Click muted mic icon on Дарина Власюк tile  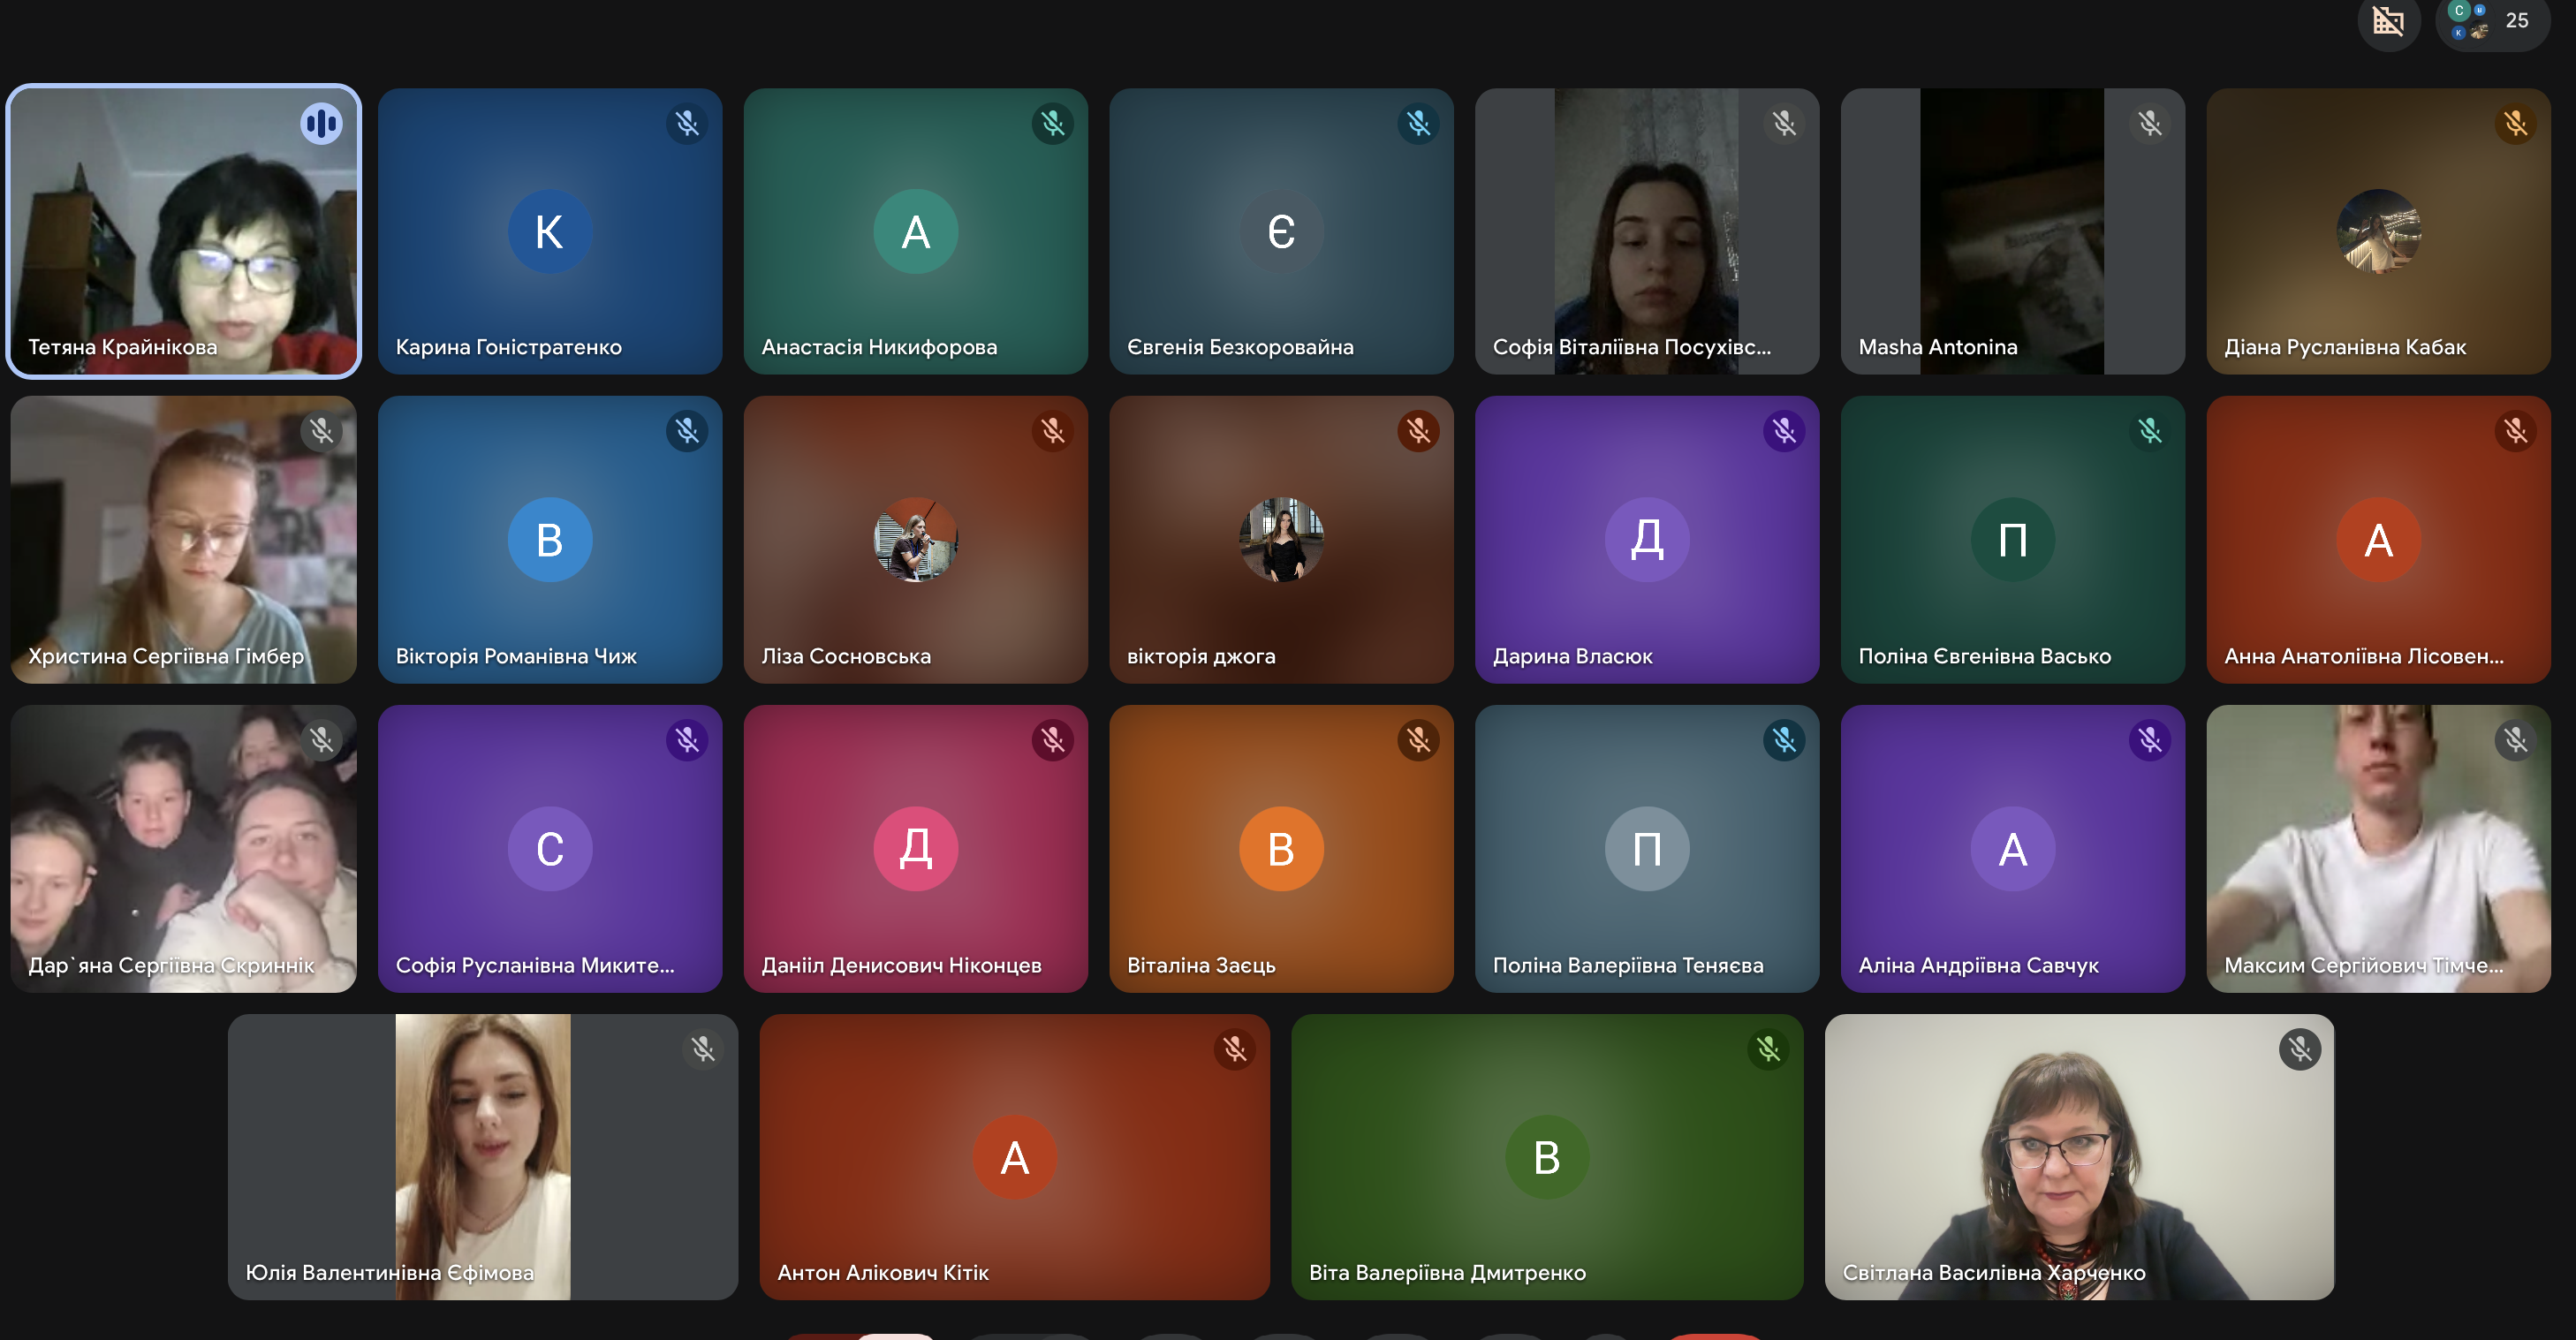click(1784, 432)
